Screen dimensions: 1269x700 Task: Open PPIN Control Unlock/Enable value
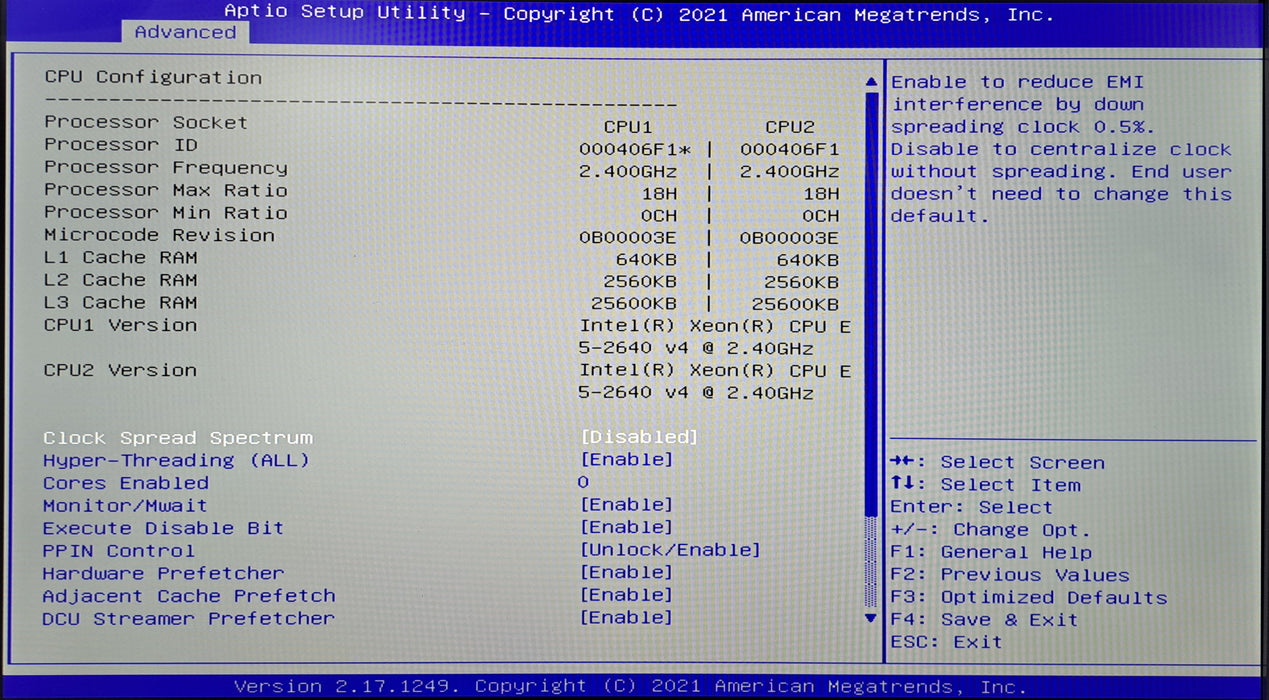(x=670, y=550)
